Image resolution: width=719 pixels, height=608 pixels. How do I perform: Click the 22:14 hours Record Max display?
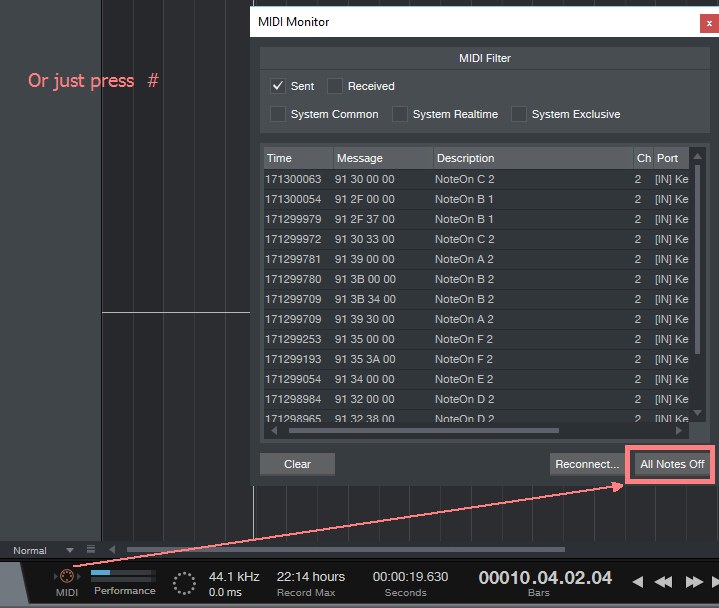(310, 577)
